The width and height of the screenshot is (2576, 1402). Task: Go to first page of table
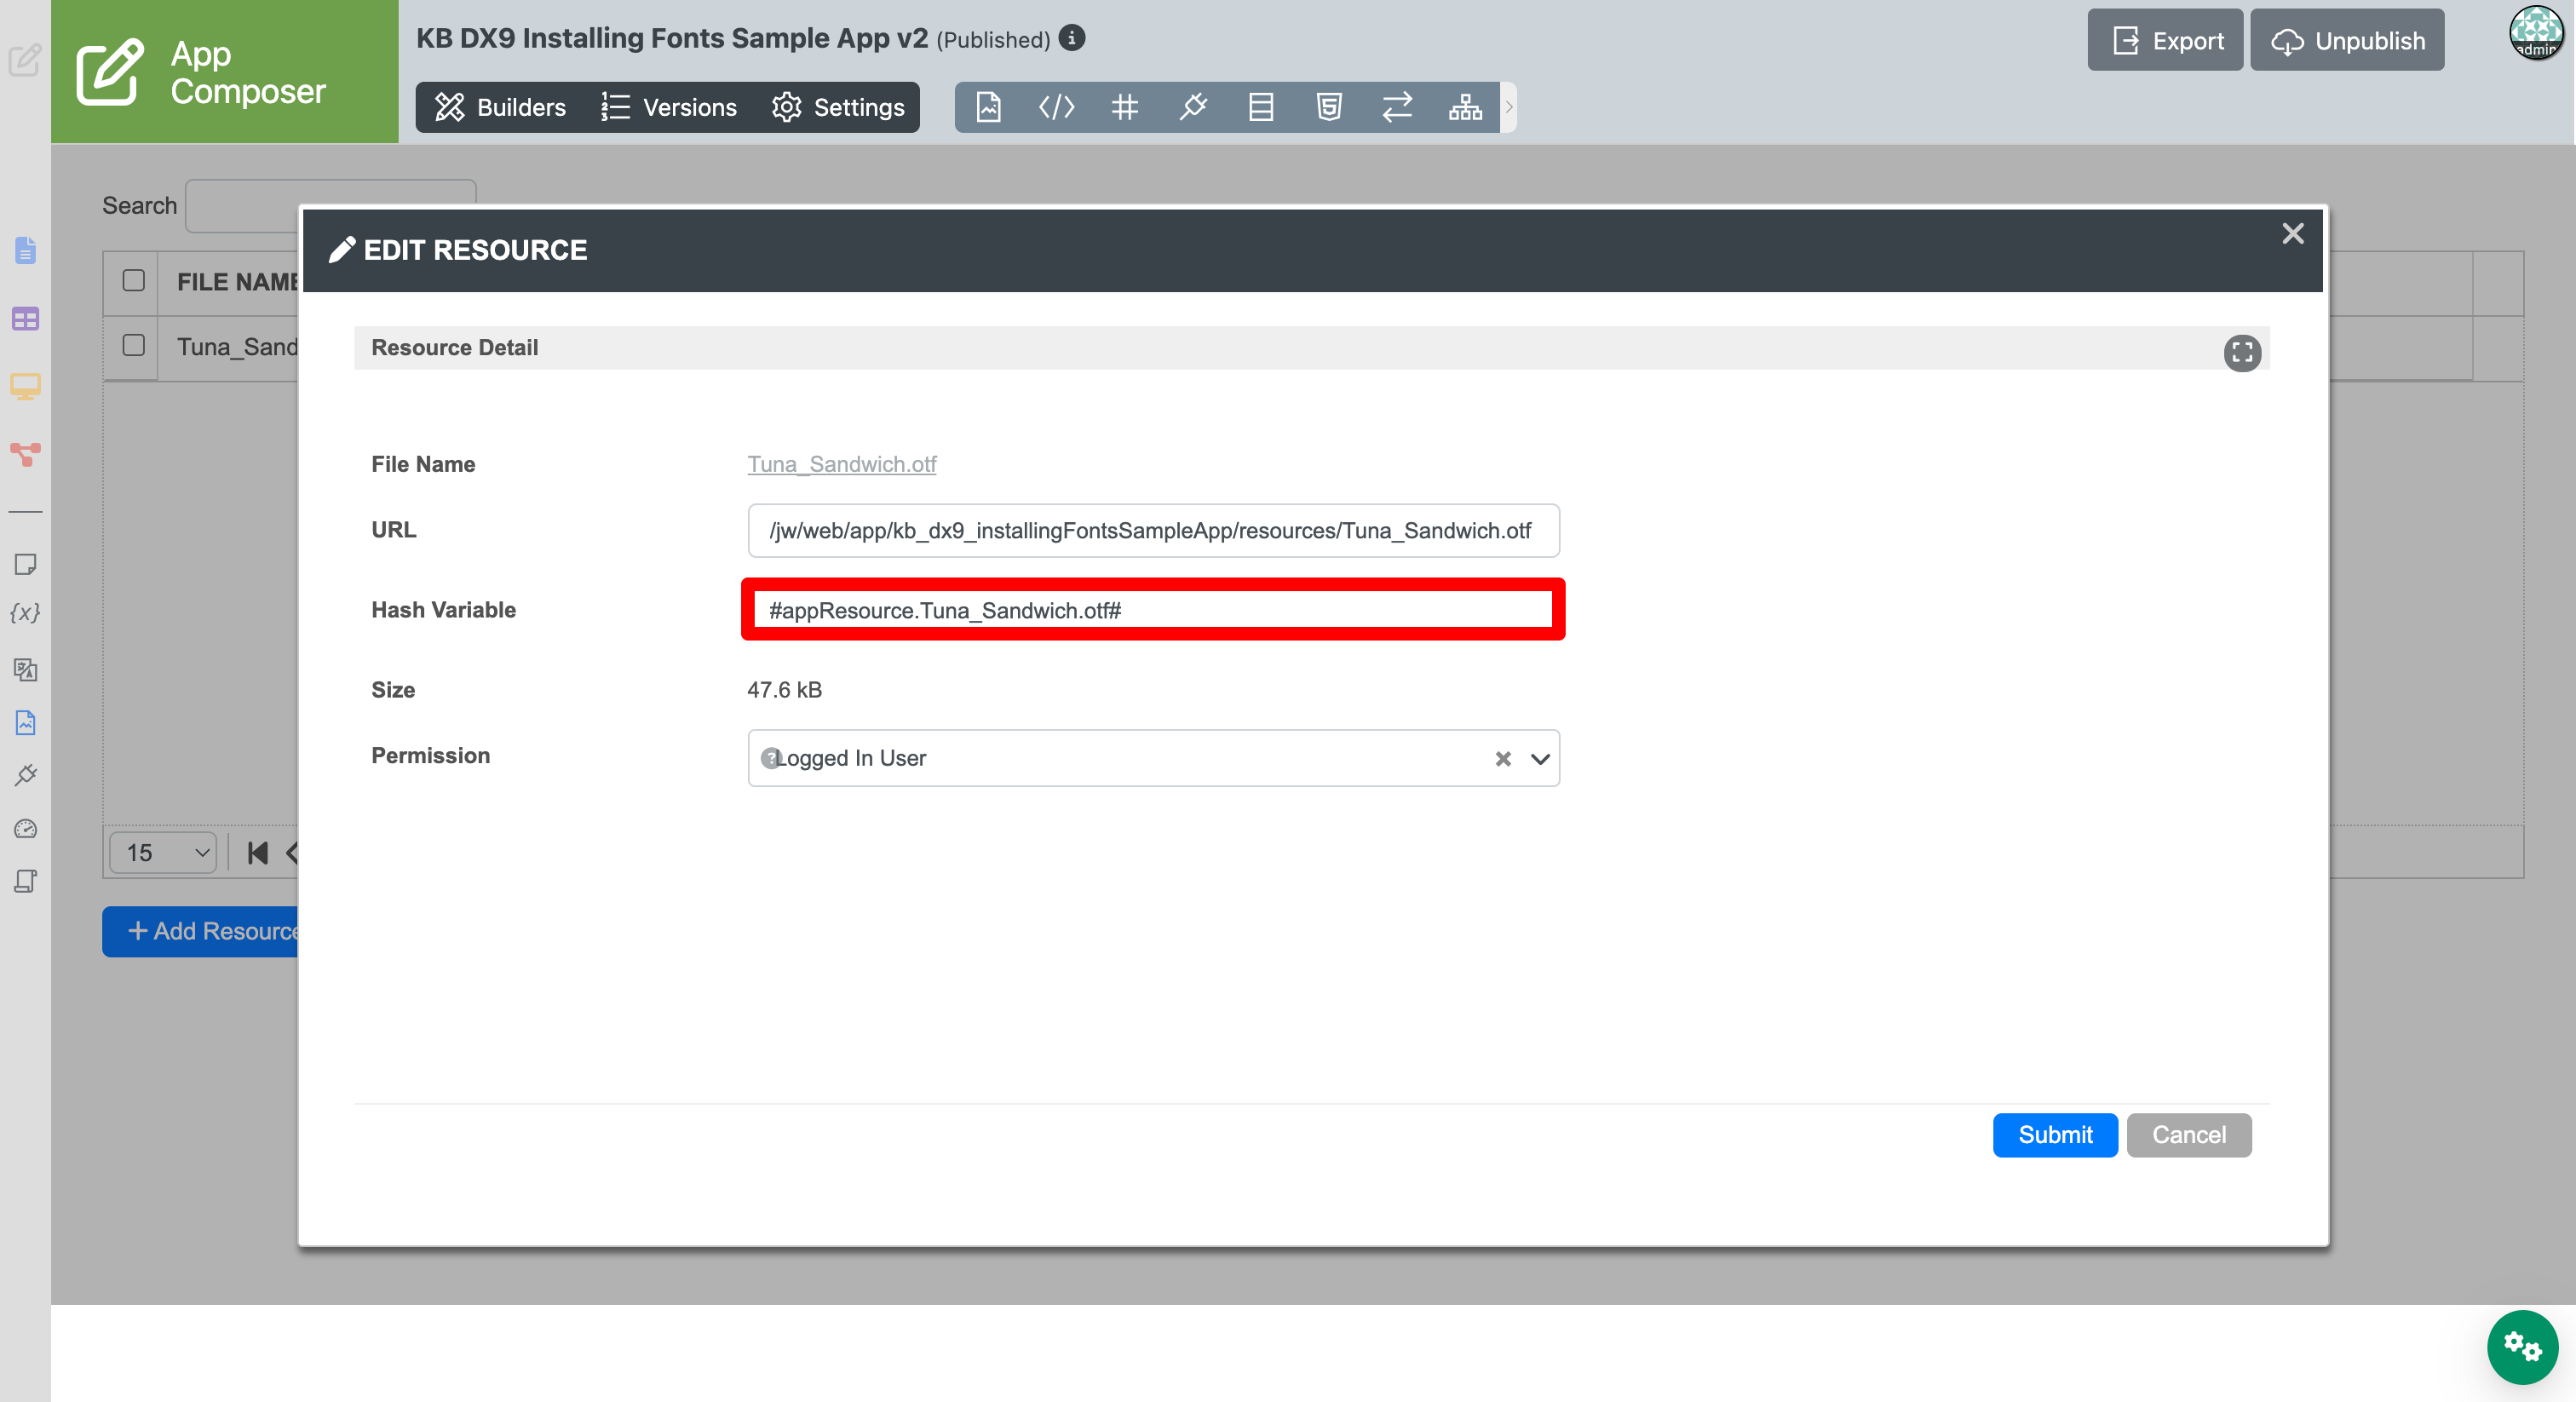point(257,853)
